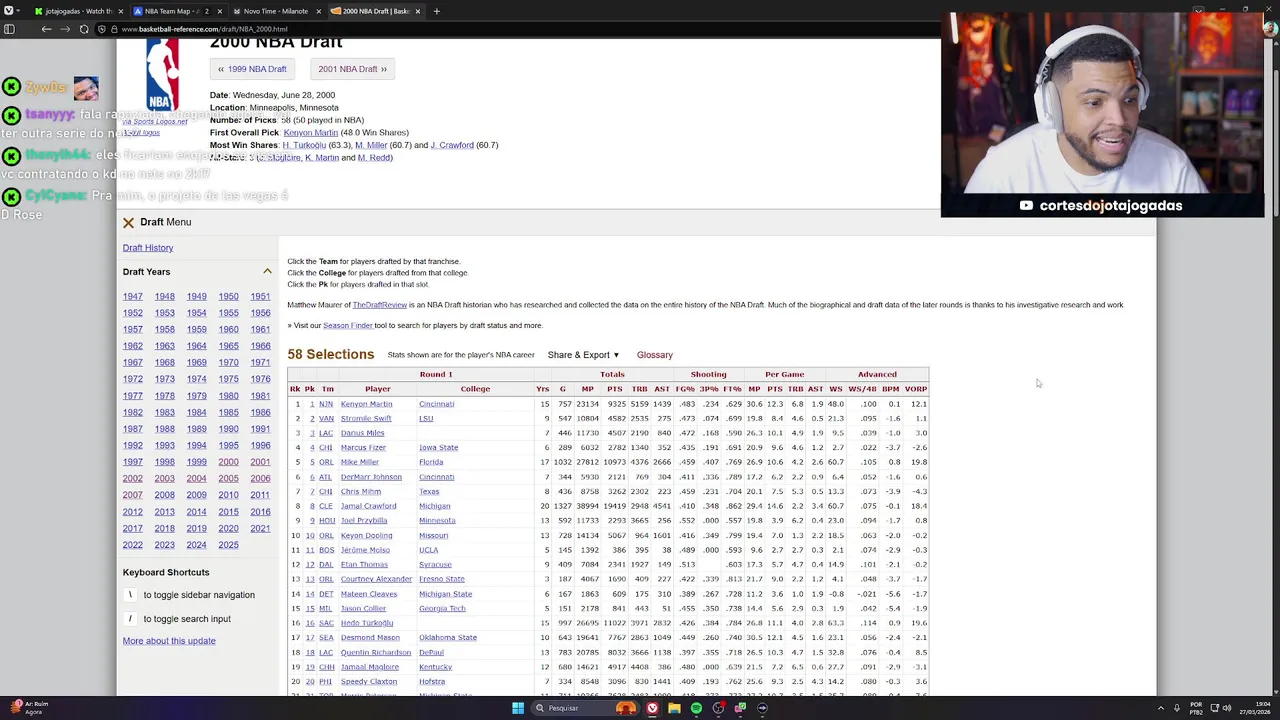
Task: Collapse the Draft Years section
Action: [x=267, y=272]
